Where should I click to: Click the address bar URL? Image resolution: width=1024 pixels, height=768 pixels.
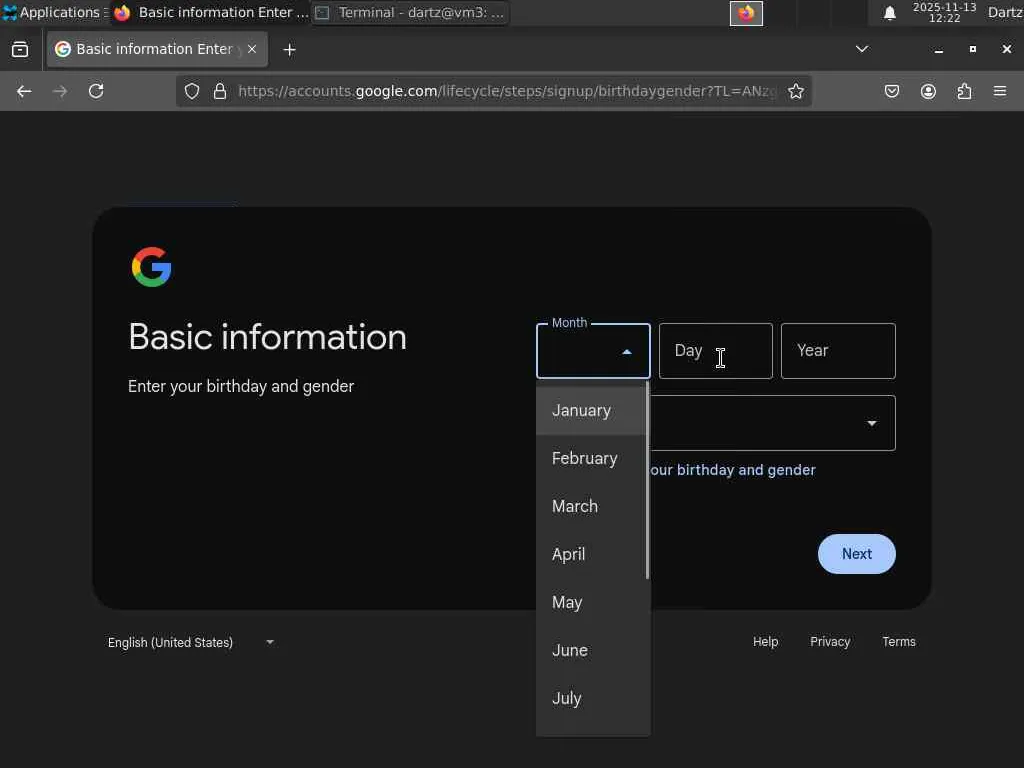pyautogui.click(x=507, y=91)
